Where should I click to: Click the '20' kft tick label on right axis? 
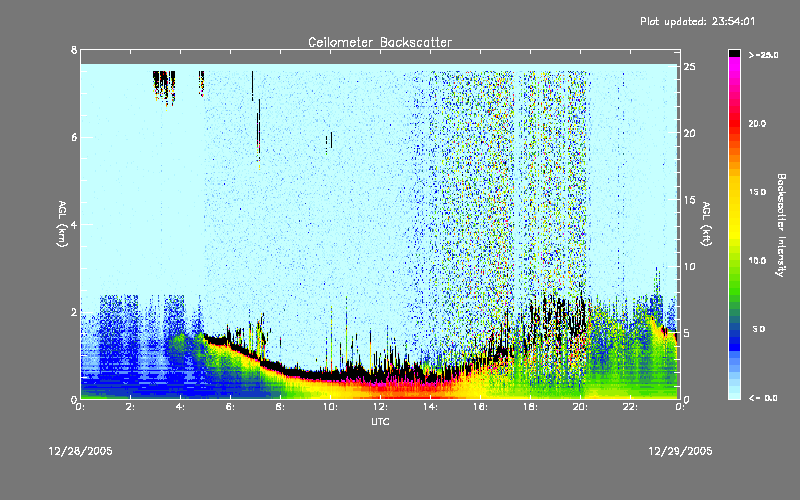(x=689, y=133)
